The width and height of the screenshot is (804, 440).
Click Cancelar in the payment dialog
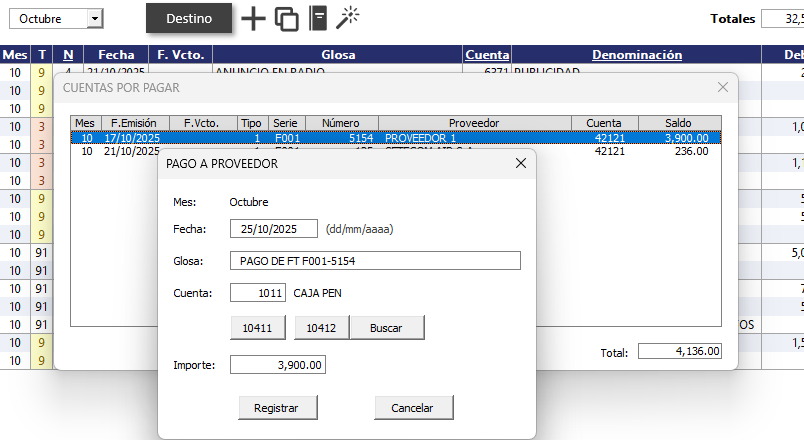pos(412,408)
